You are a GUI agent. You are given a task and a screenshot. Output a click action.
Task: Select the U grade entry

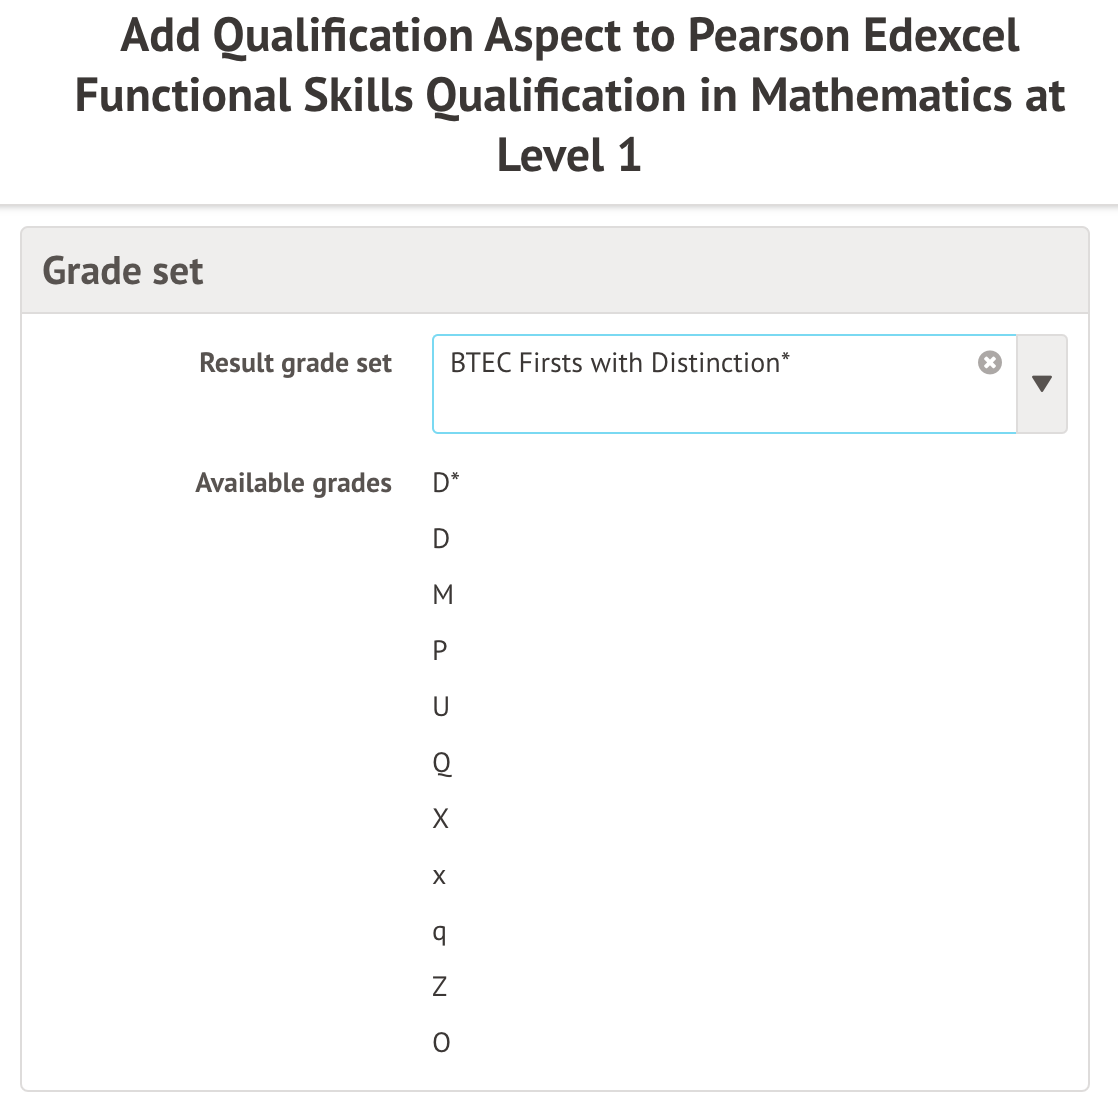click(441, 707)
